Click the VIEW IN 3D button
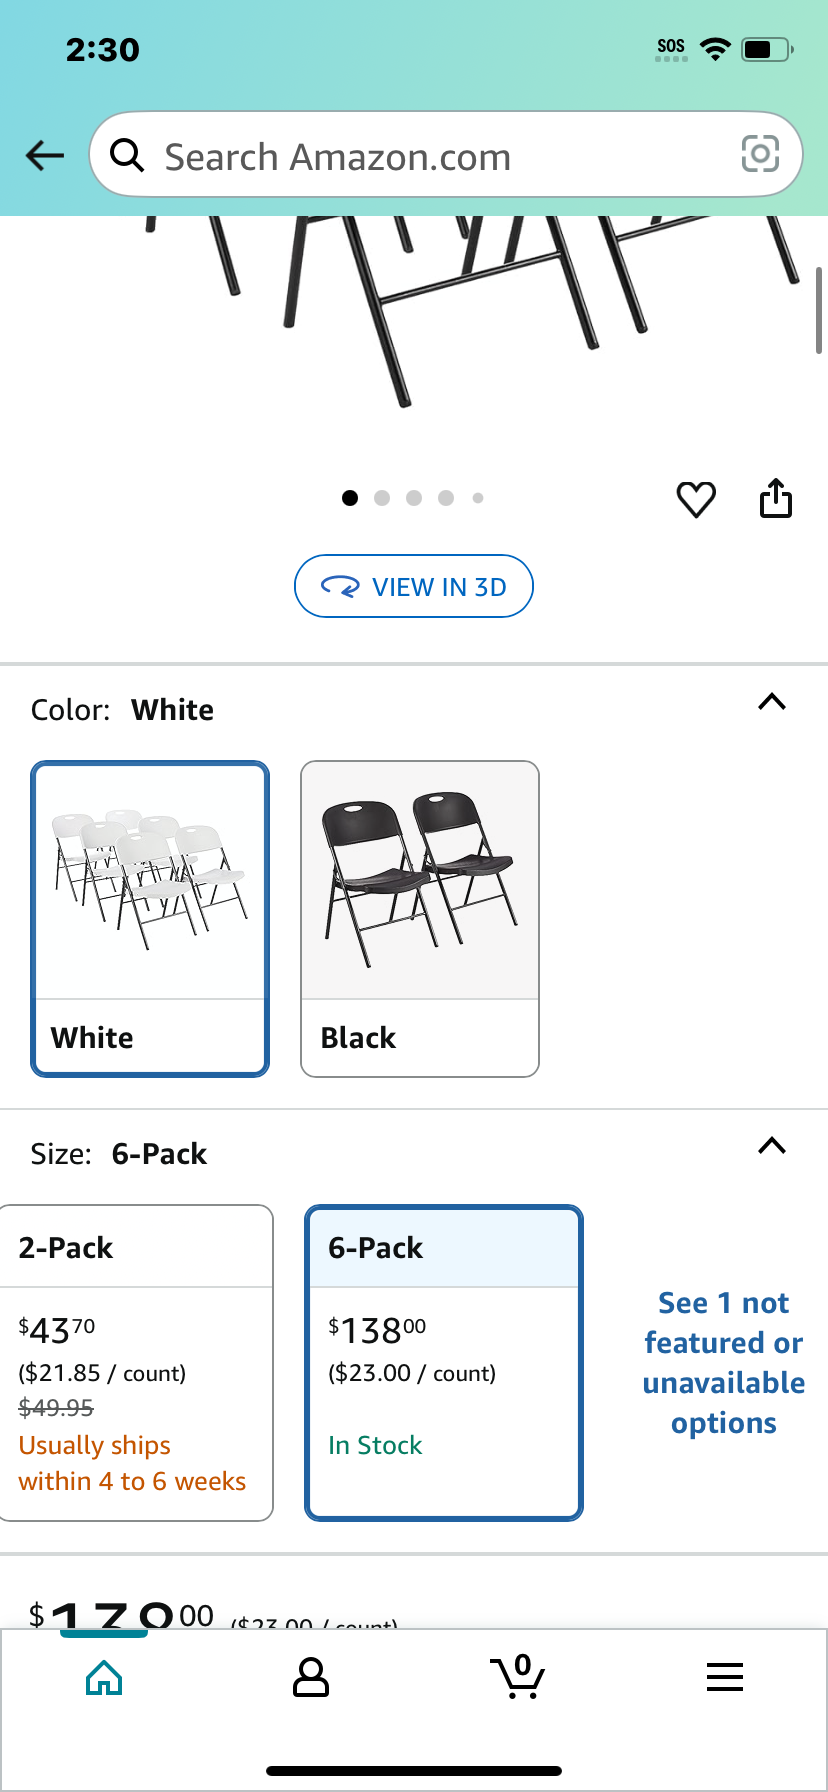The width and height of the screenshot is (828, 1792). (414, 586)
